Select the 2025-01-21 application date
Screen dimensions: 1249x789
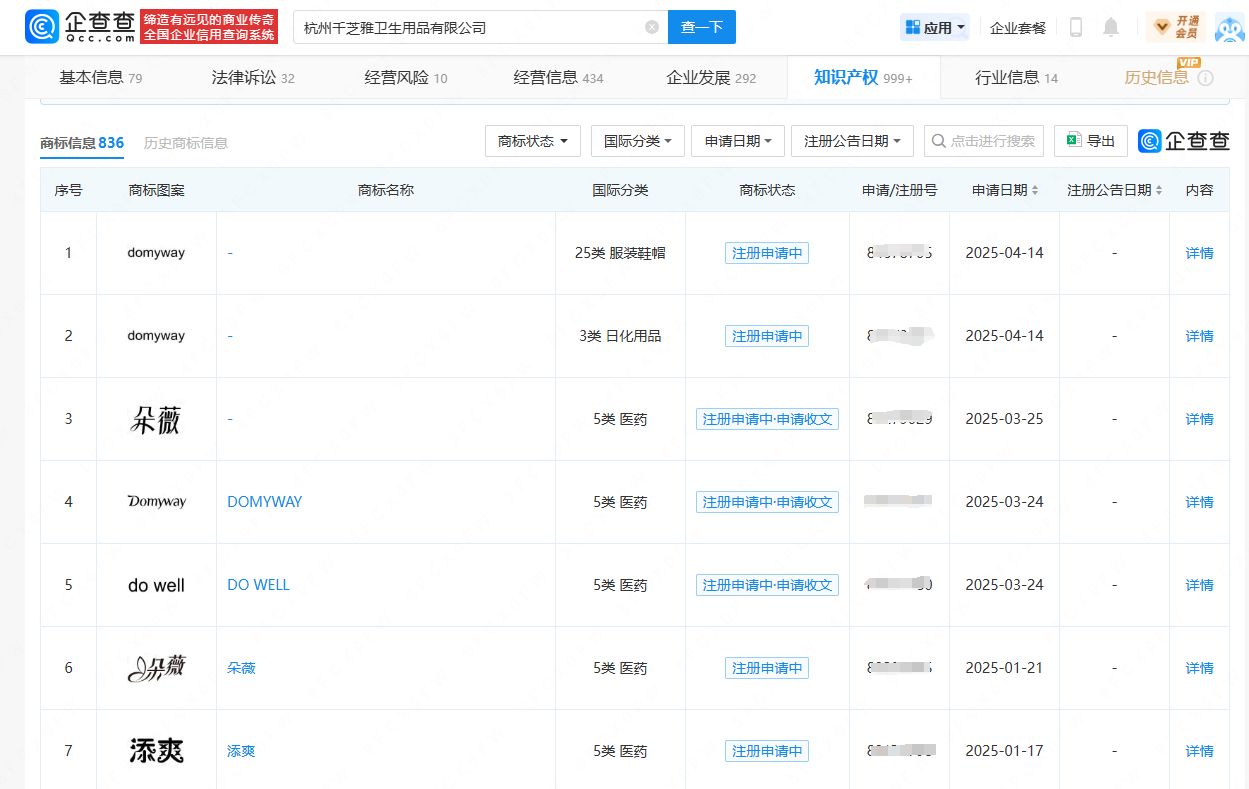pyautogui.click(x=1004, y=668)
